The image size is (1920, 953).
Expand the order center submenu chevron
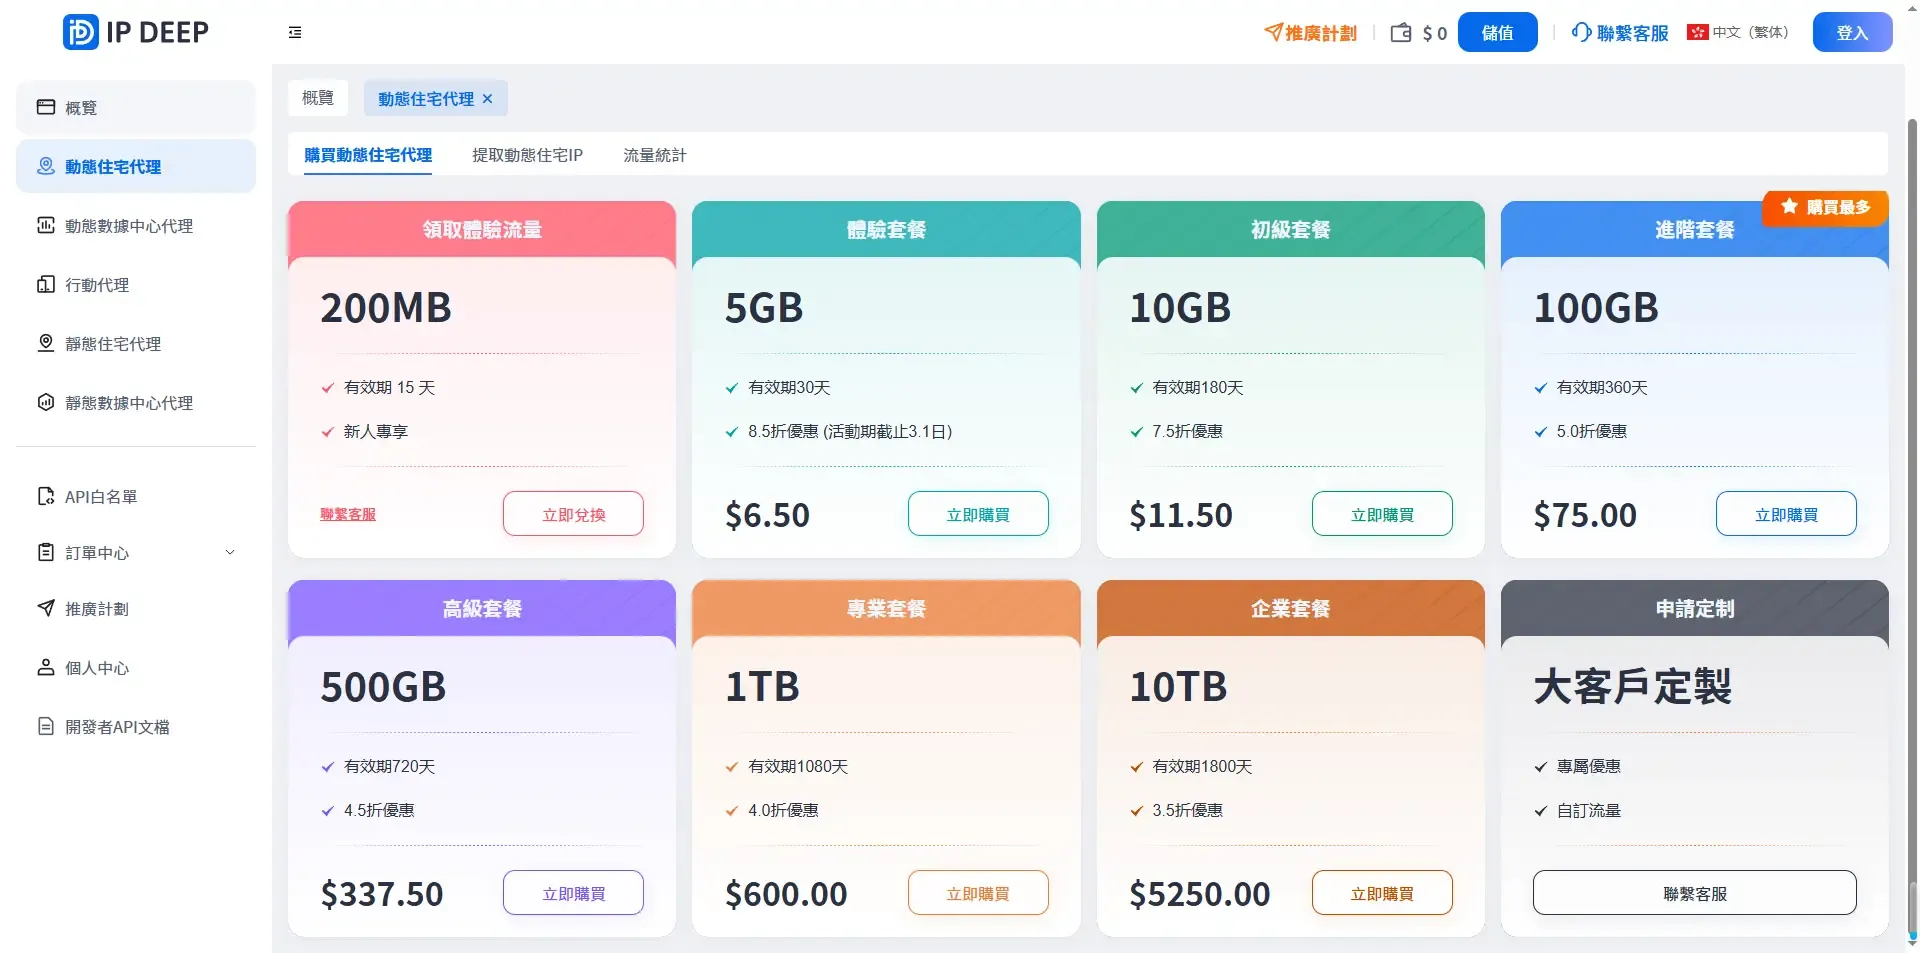click(x=230, y=552)
